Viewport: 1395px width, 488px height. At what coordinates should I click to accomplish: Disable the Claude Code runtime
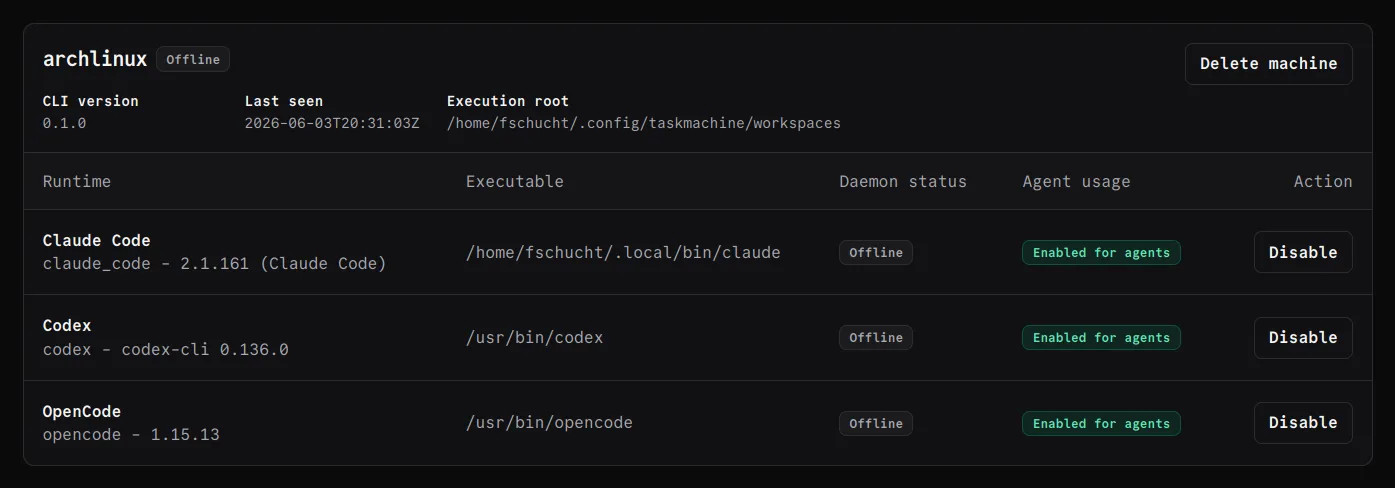pyautogui.click(x=1303, y=252)
